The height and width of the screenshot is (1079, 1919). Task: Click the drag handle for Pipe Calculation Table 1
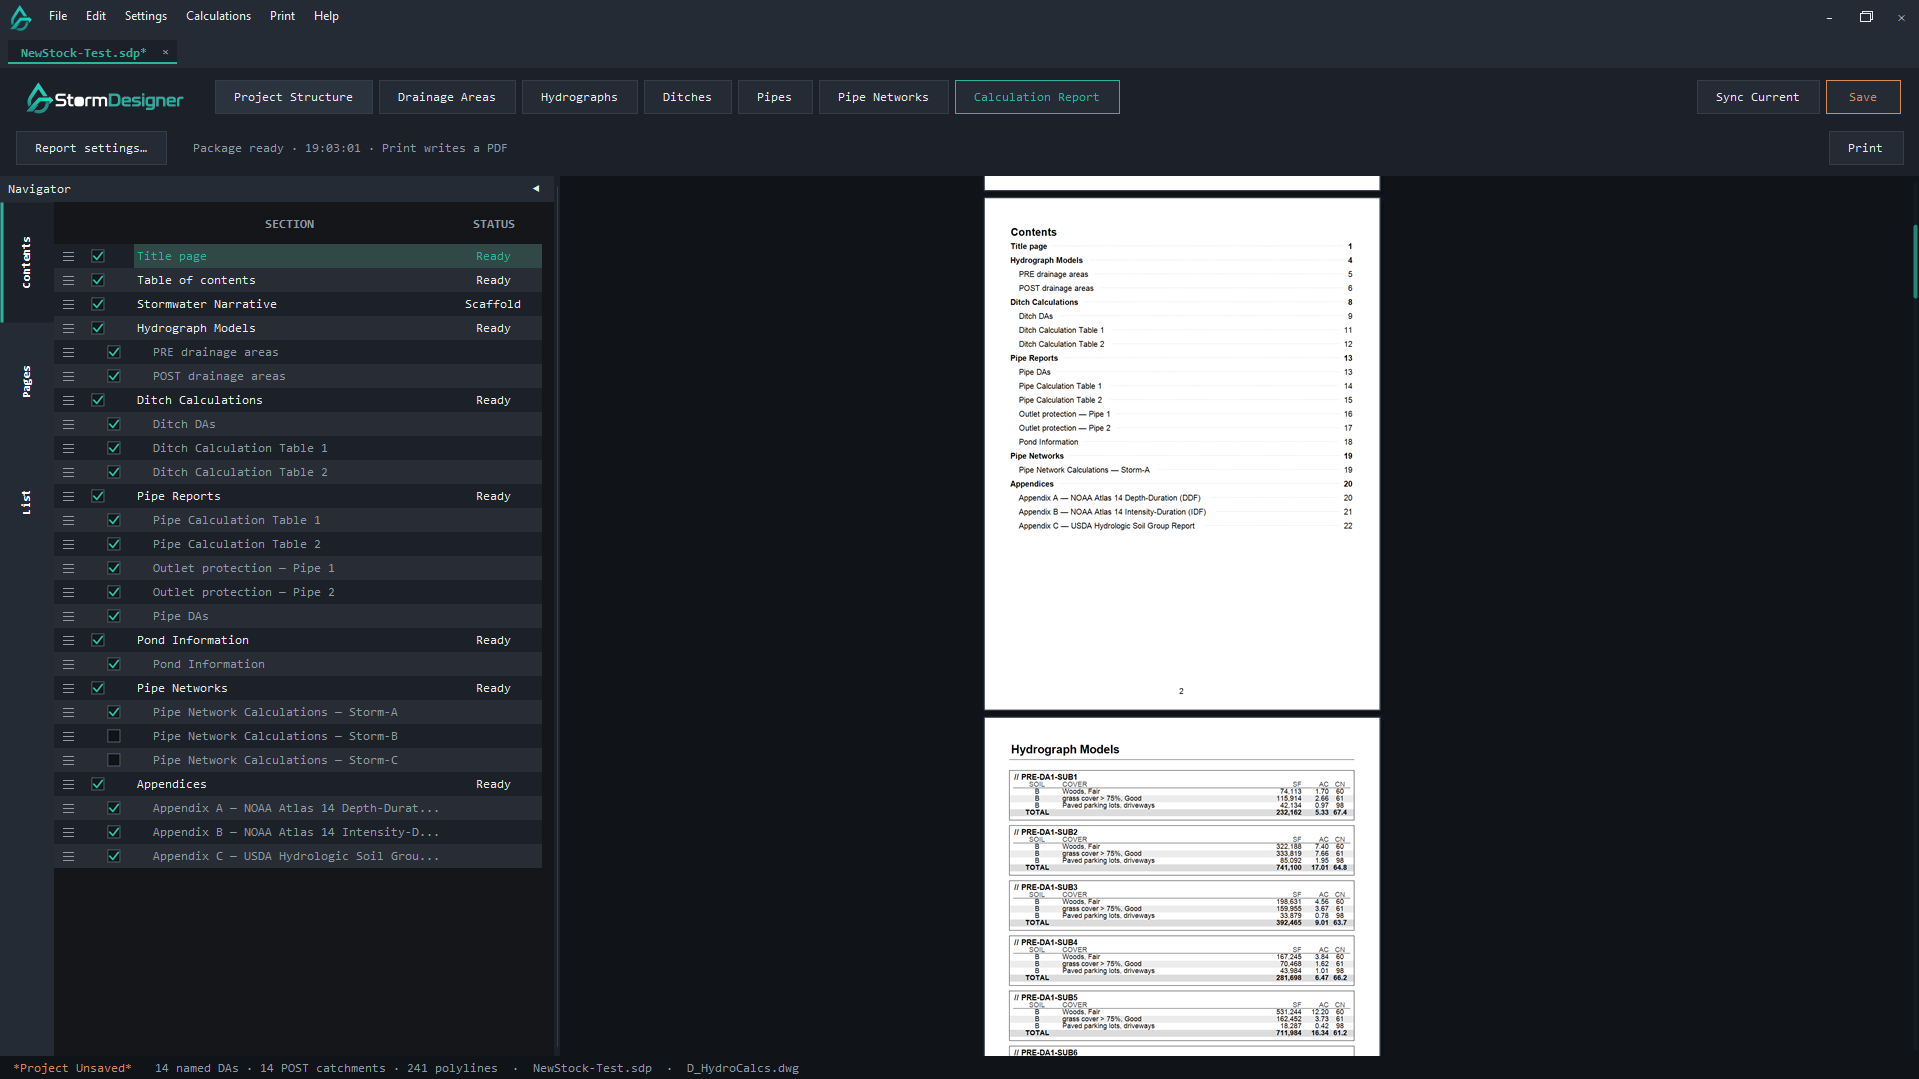pos(68,520)
